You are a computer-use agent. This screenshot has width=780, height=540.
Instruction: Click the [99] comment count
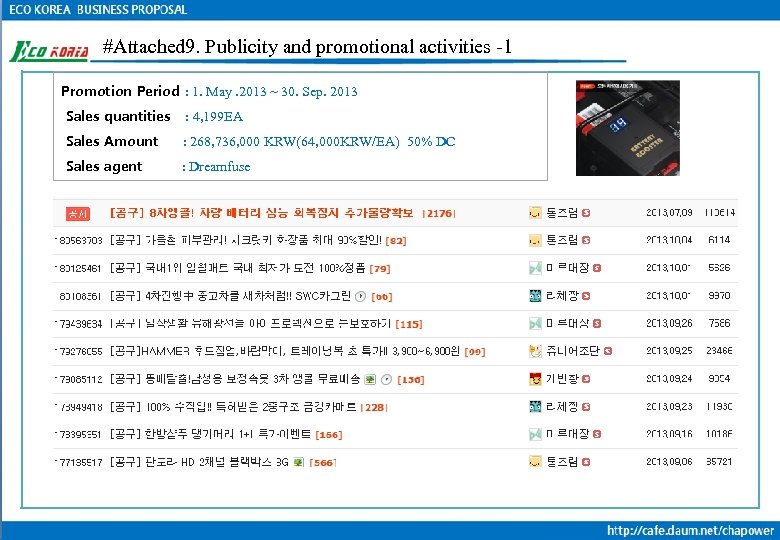tap(475, 352)
